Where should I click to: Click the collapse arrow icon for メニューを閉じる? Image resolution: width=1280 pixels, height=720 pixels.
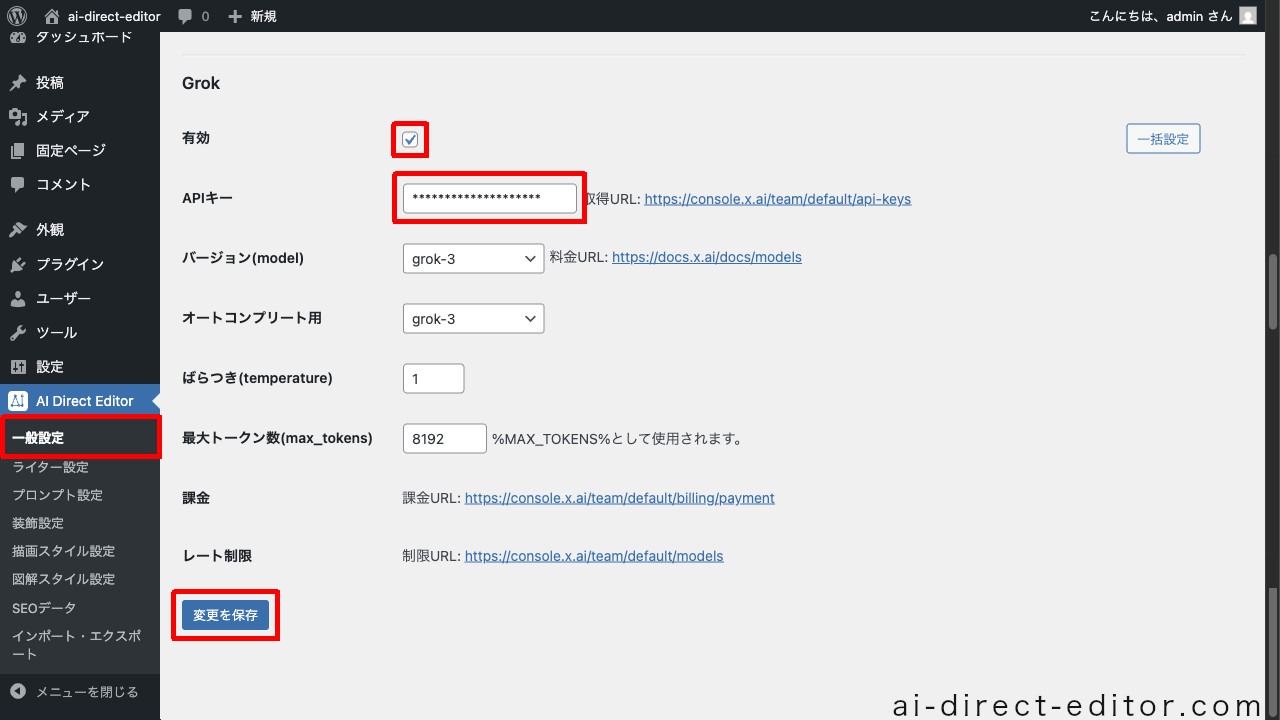point(18,692)
